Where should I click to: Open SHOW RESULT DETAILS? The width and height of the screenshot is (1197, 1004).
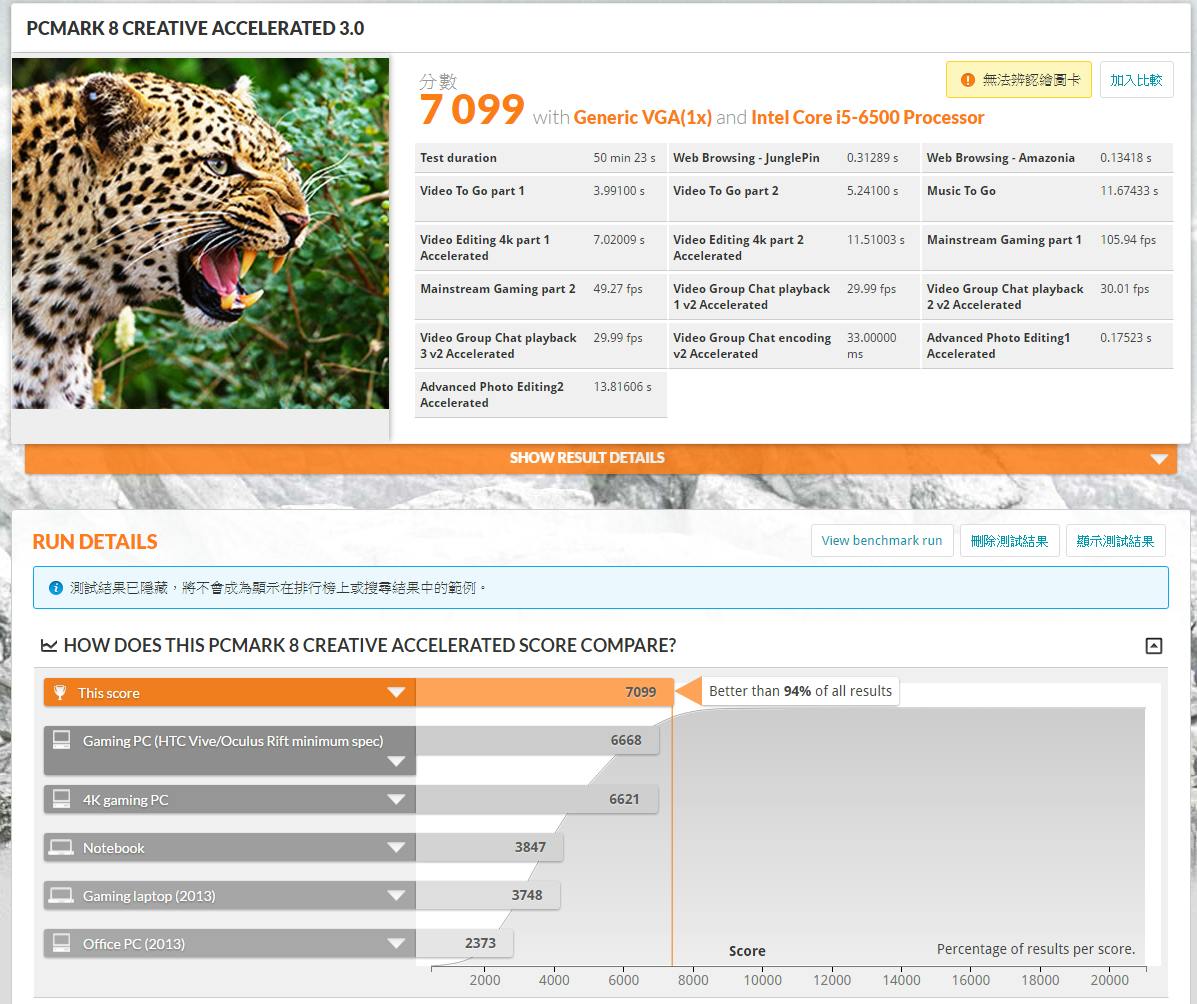click(601, 458)
